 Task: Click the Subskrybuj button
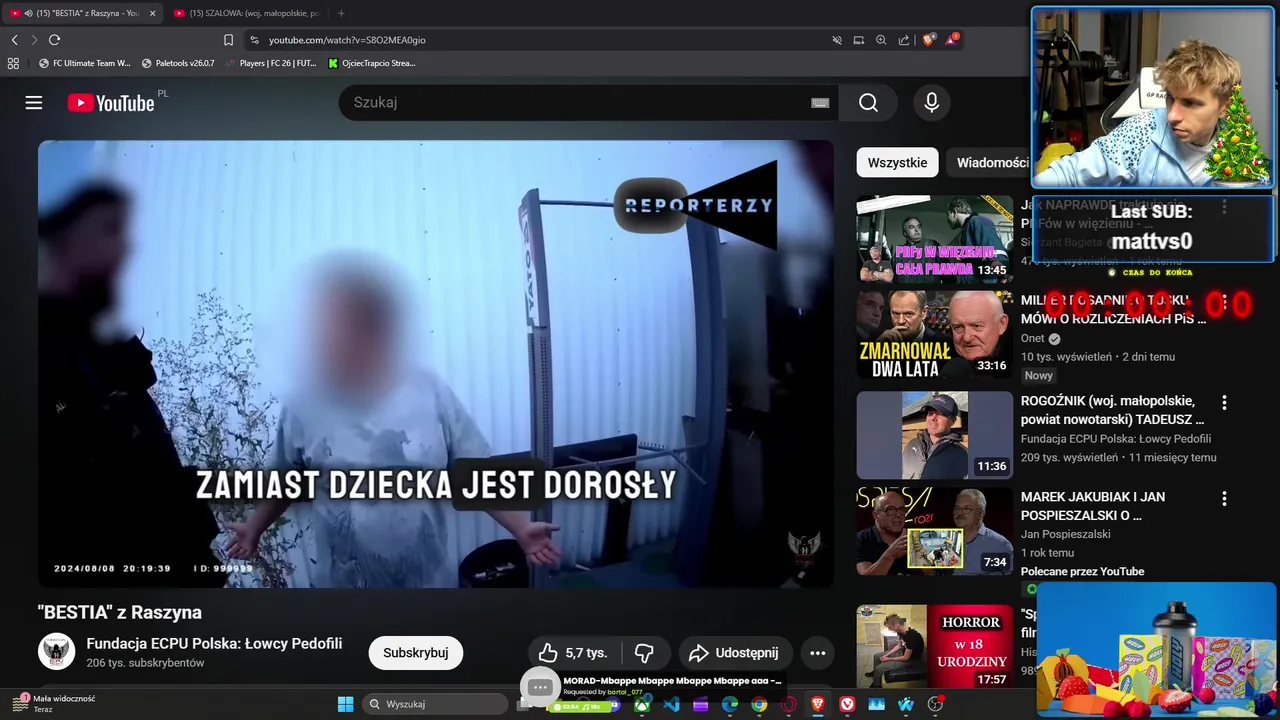point(416,653)
